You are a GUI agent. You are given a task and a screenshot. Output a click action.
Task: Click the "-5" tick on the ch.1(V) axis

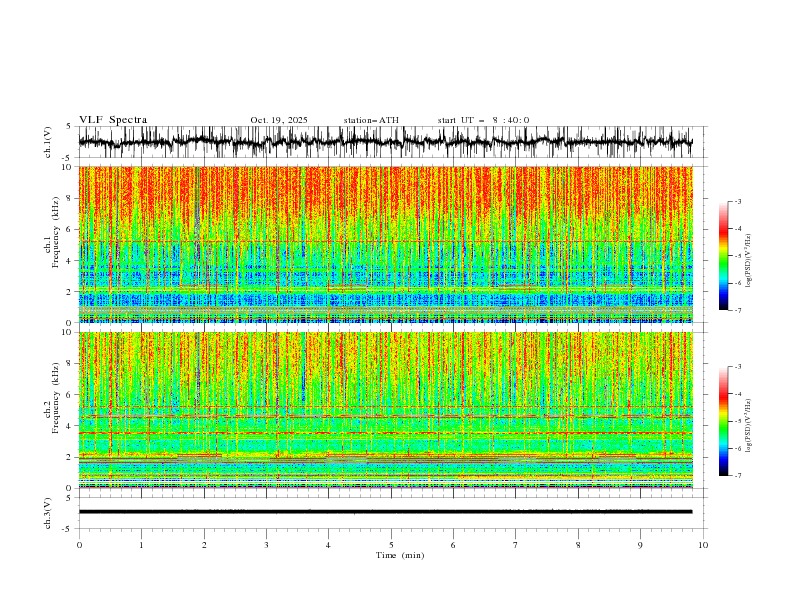click(68, 158)
